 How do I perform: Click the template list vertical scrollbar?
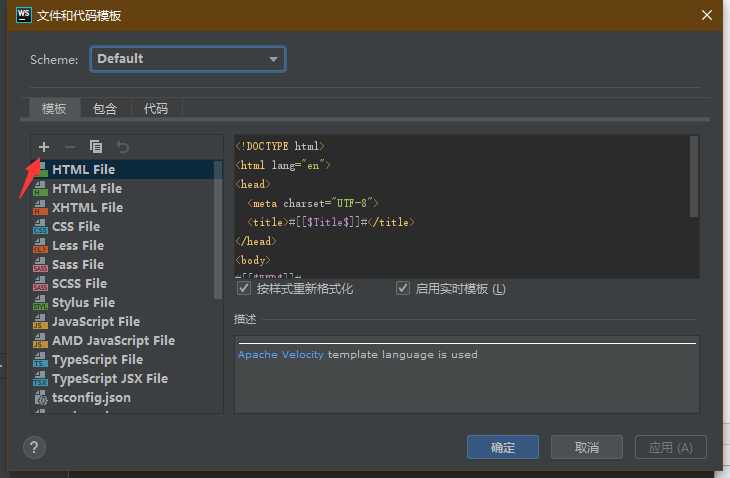[217, 230]
